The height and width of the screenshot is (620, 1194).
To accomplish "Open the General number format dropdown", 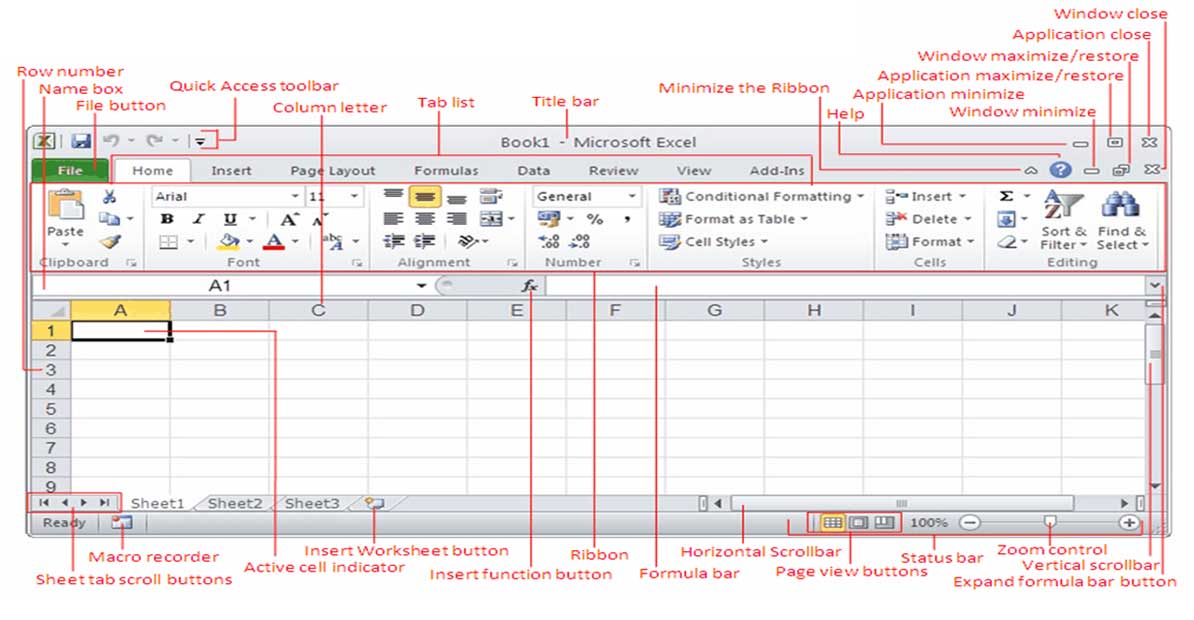I will pyautogui.click(x=631, y=197).
